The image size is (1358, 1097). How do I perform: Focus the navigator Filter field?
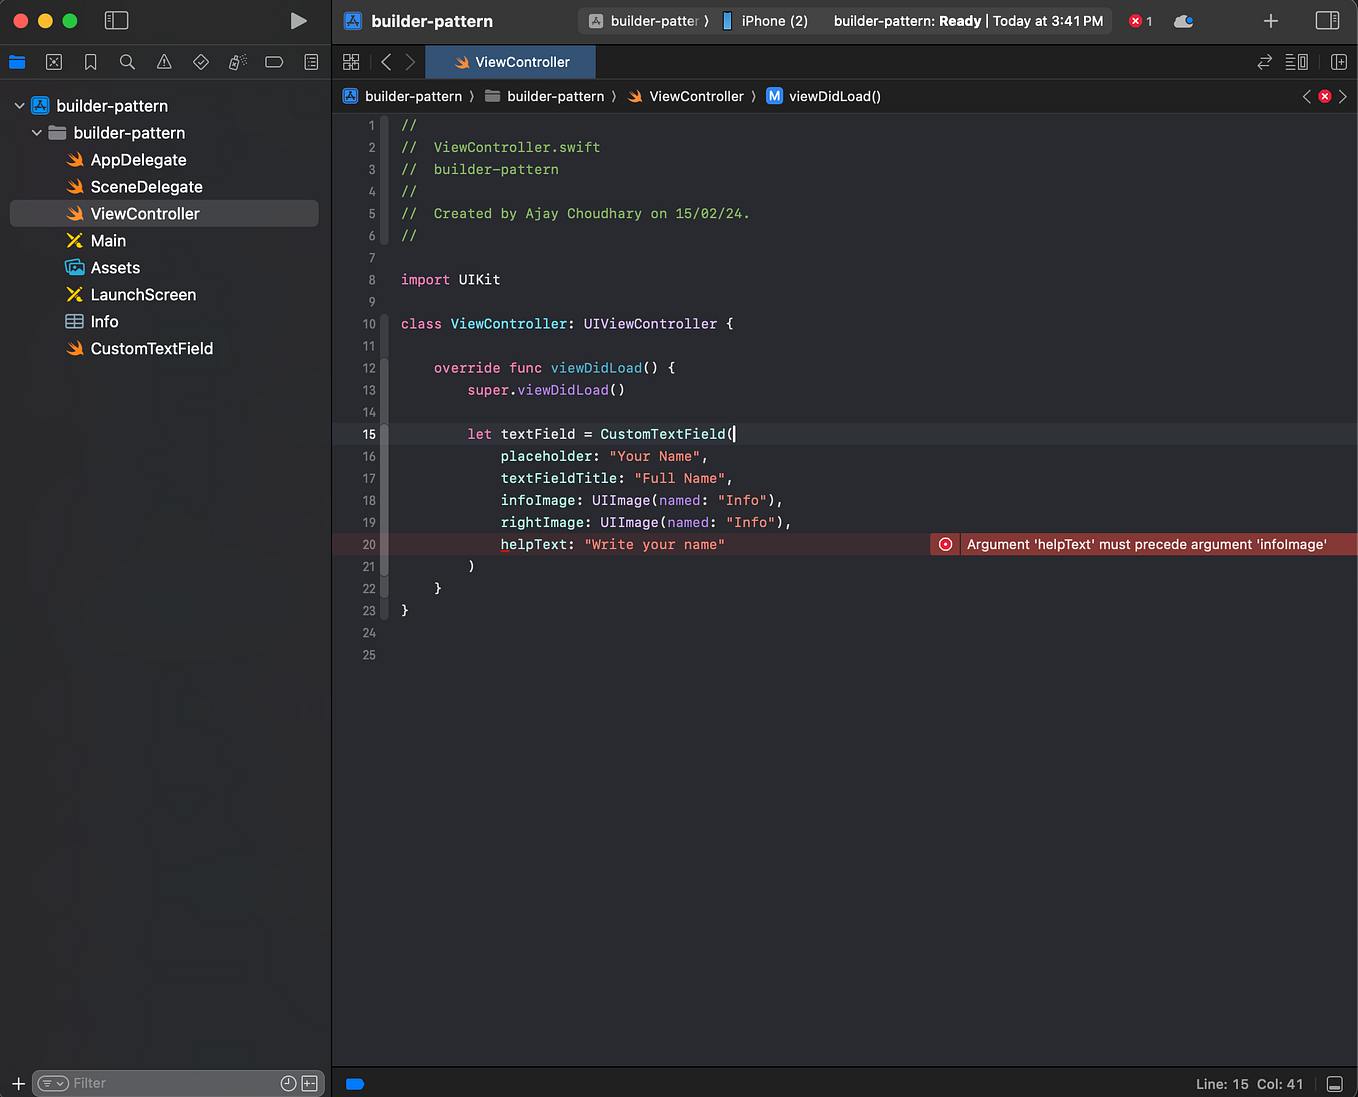tap(176, 1083)
